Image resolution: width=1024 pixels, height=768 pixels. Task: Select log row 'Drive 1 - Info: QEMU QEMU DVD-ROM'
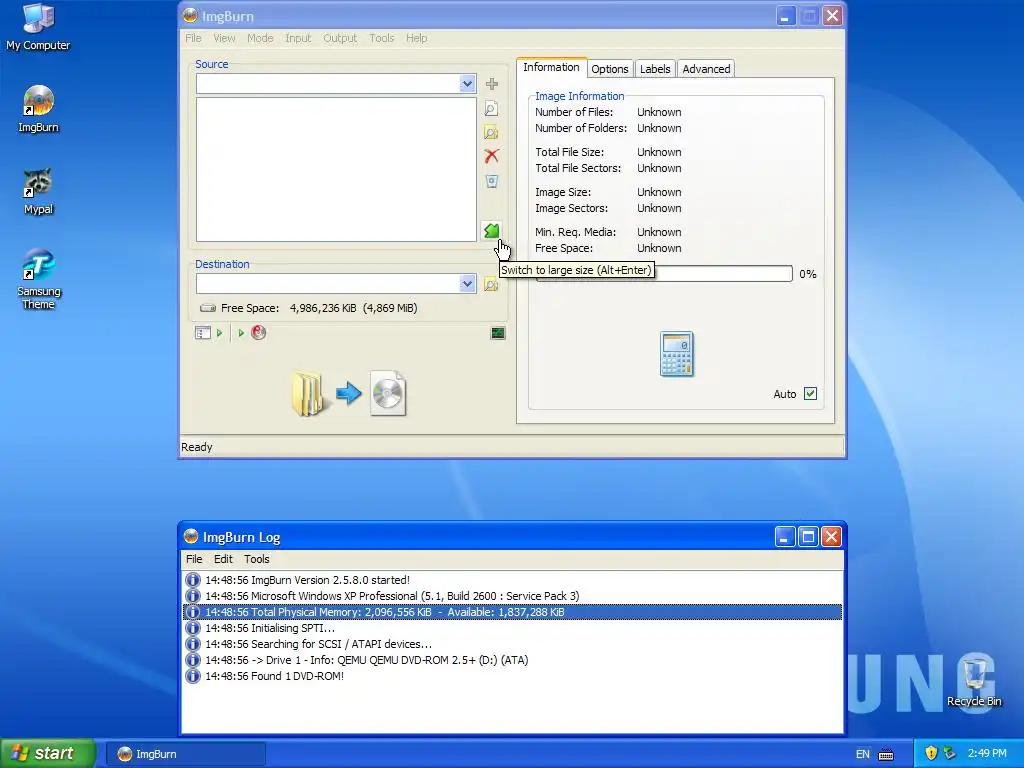513,660
